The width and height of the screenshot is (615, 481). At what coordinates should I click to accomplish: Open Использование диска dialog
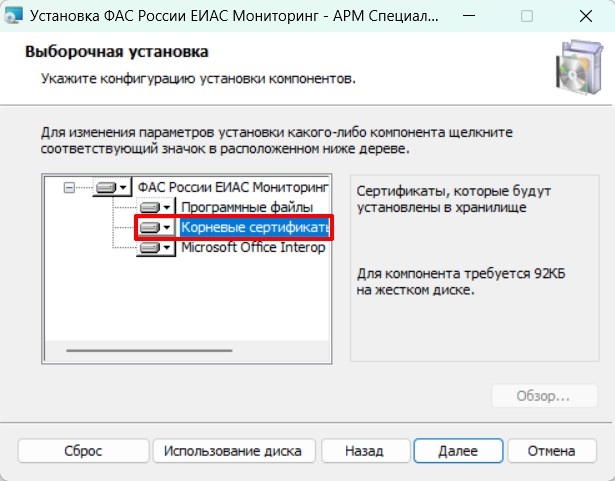click(233, 451)
